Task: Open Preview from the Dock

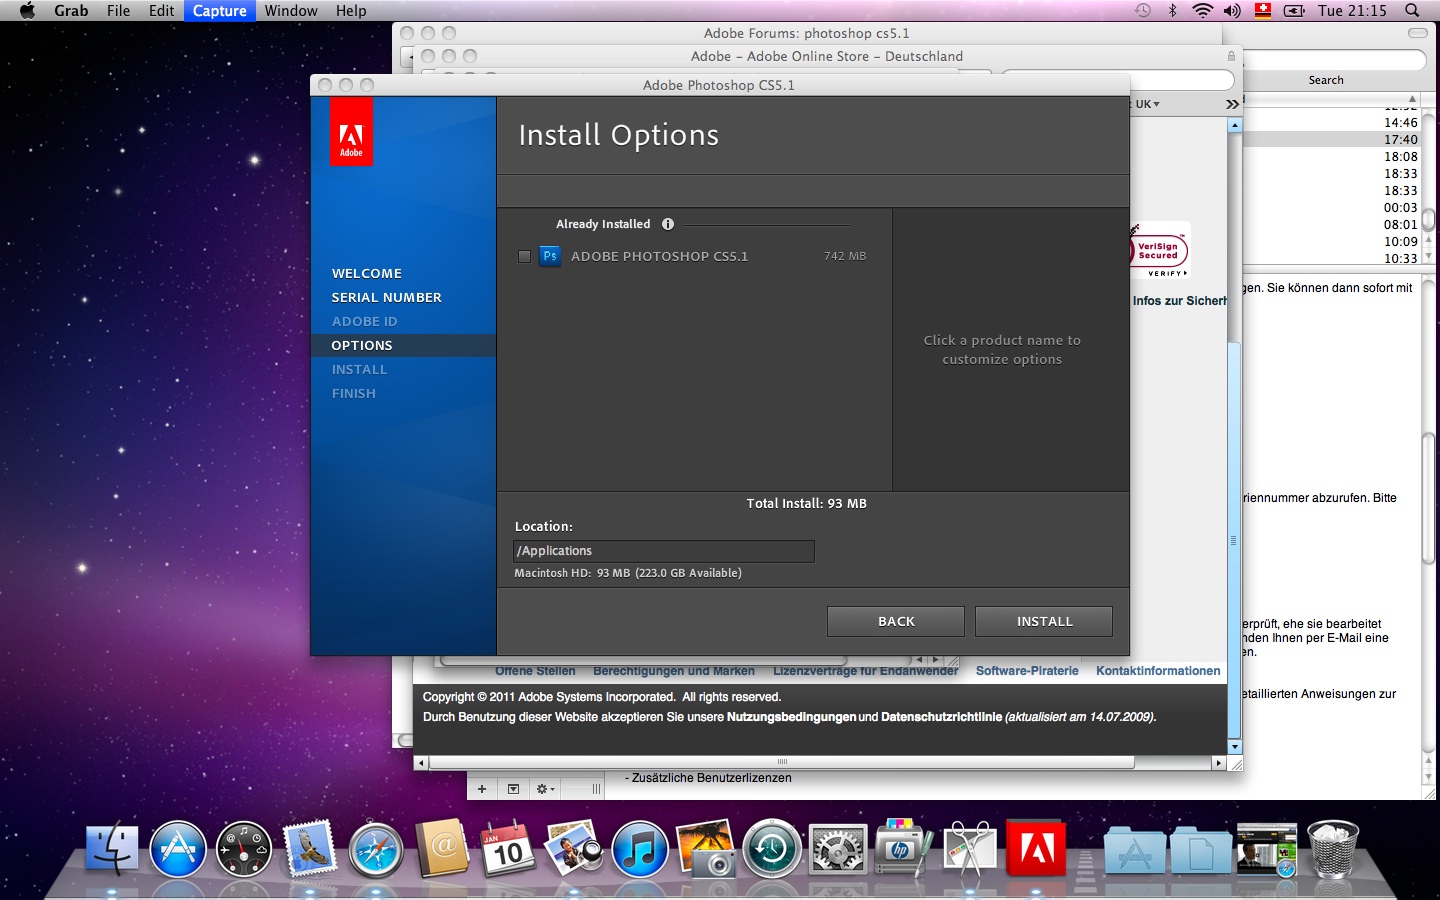Action: click(x=574, y=849)
